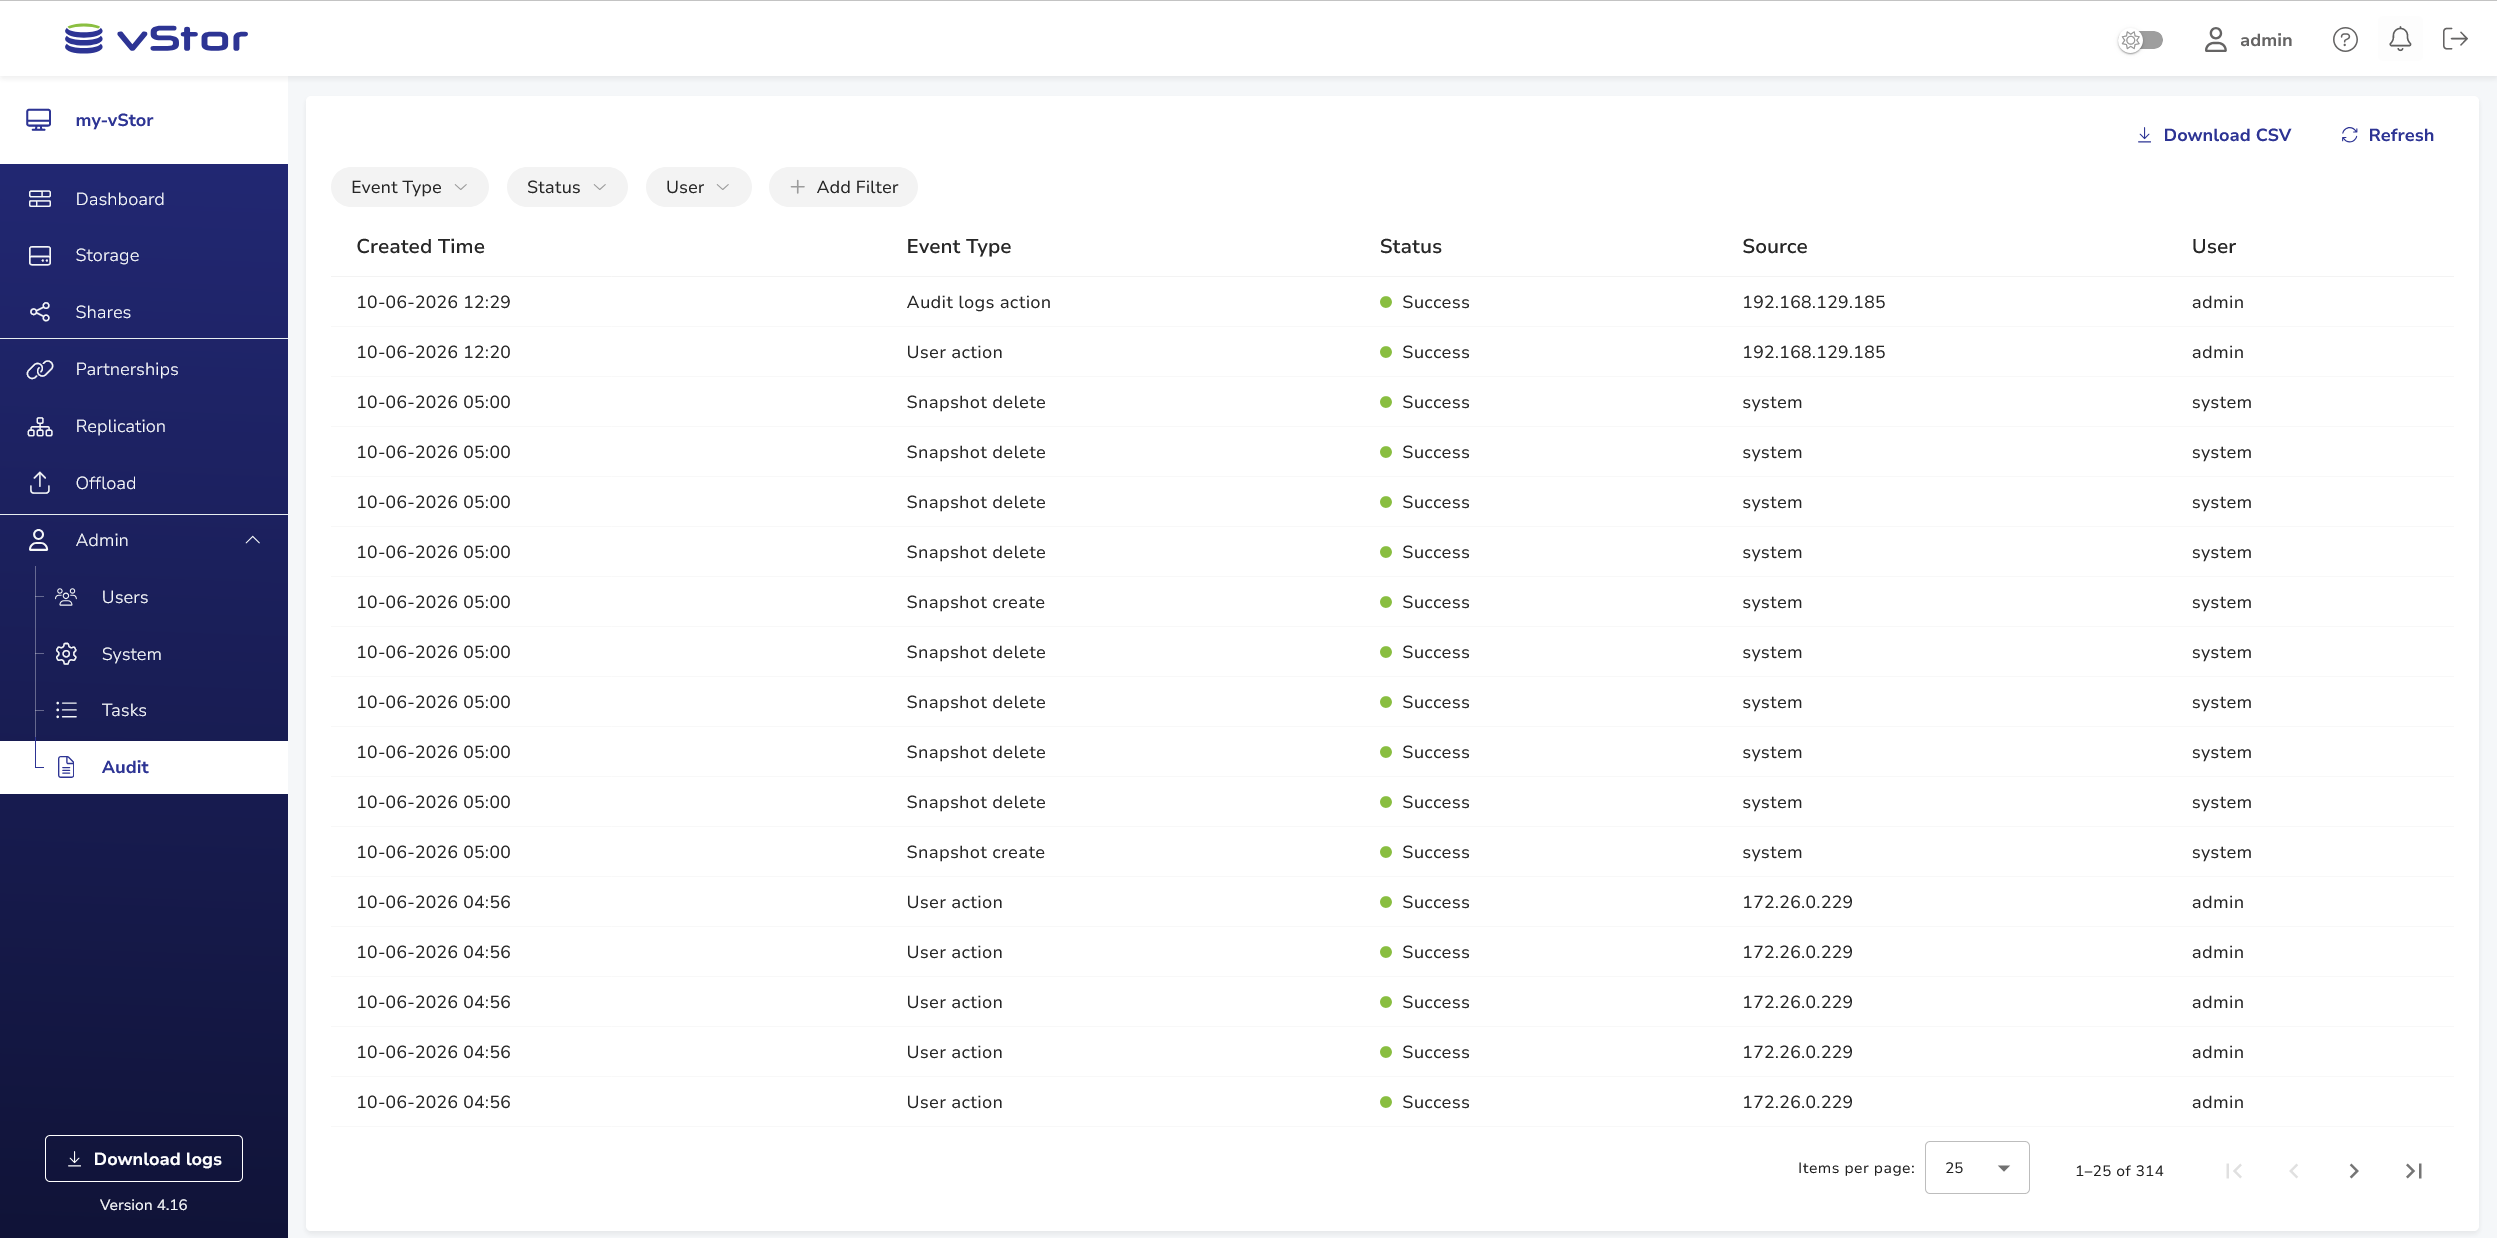Sort by Created Time column header
Viewport: 2497px width, 1238px height.
pyautogui.click(x=420, y=246)
